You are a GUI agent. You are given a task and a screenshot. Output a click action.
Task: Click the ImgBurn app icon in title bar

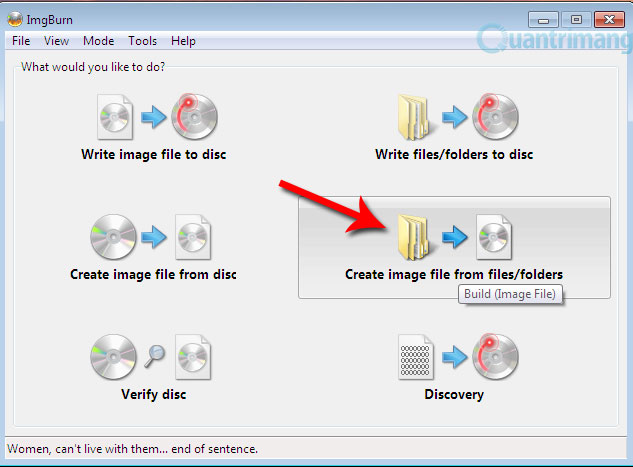click(15, 19)
